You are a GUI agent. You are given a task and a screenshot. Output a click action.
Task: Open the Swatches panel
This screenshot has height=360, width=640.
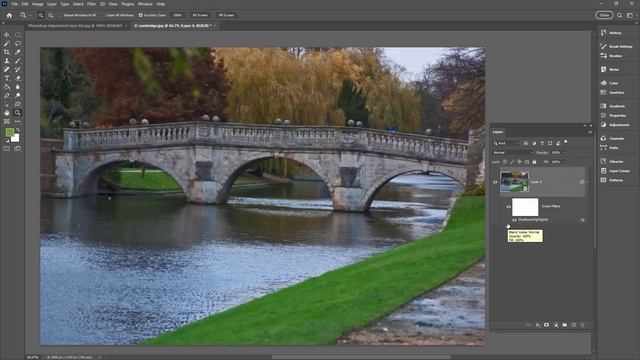pyautogui.click(x=612, y=93)
